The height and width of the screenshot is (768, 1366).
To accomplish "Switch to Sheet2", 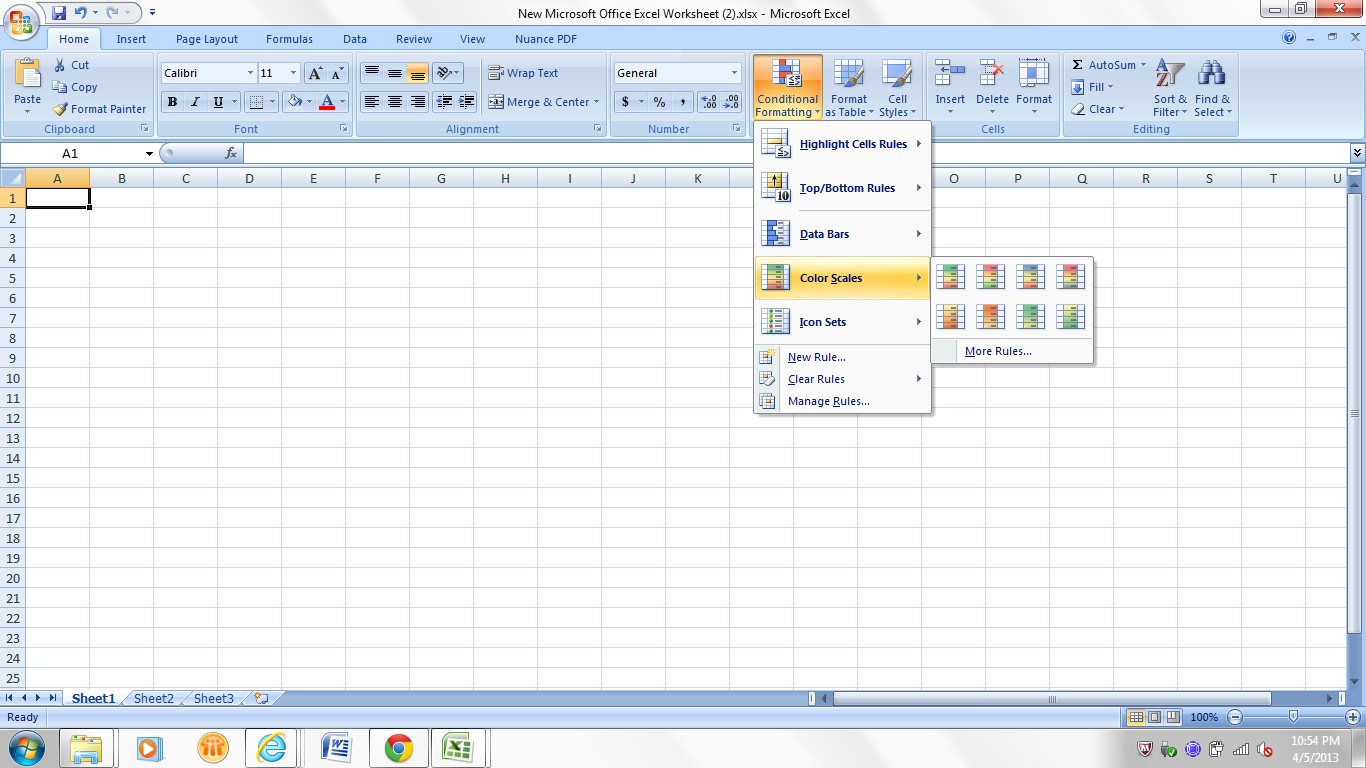I will [152, 698].
